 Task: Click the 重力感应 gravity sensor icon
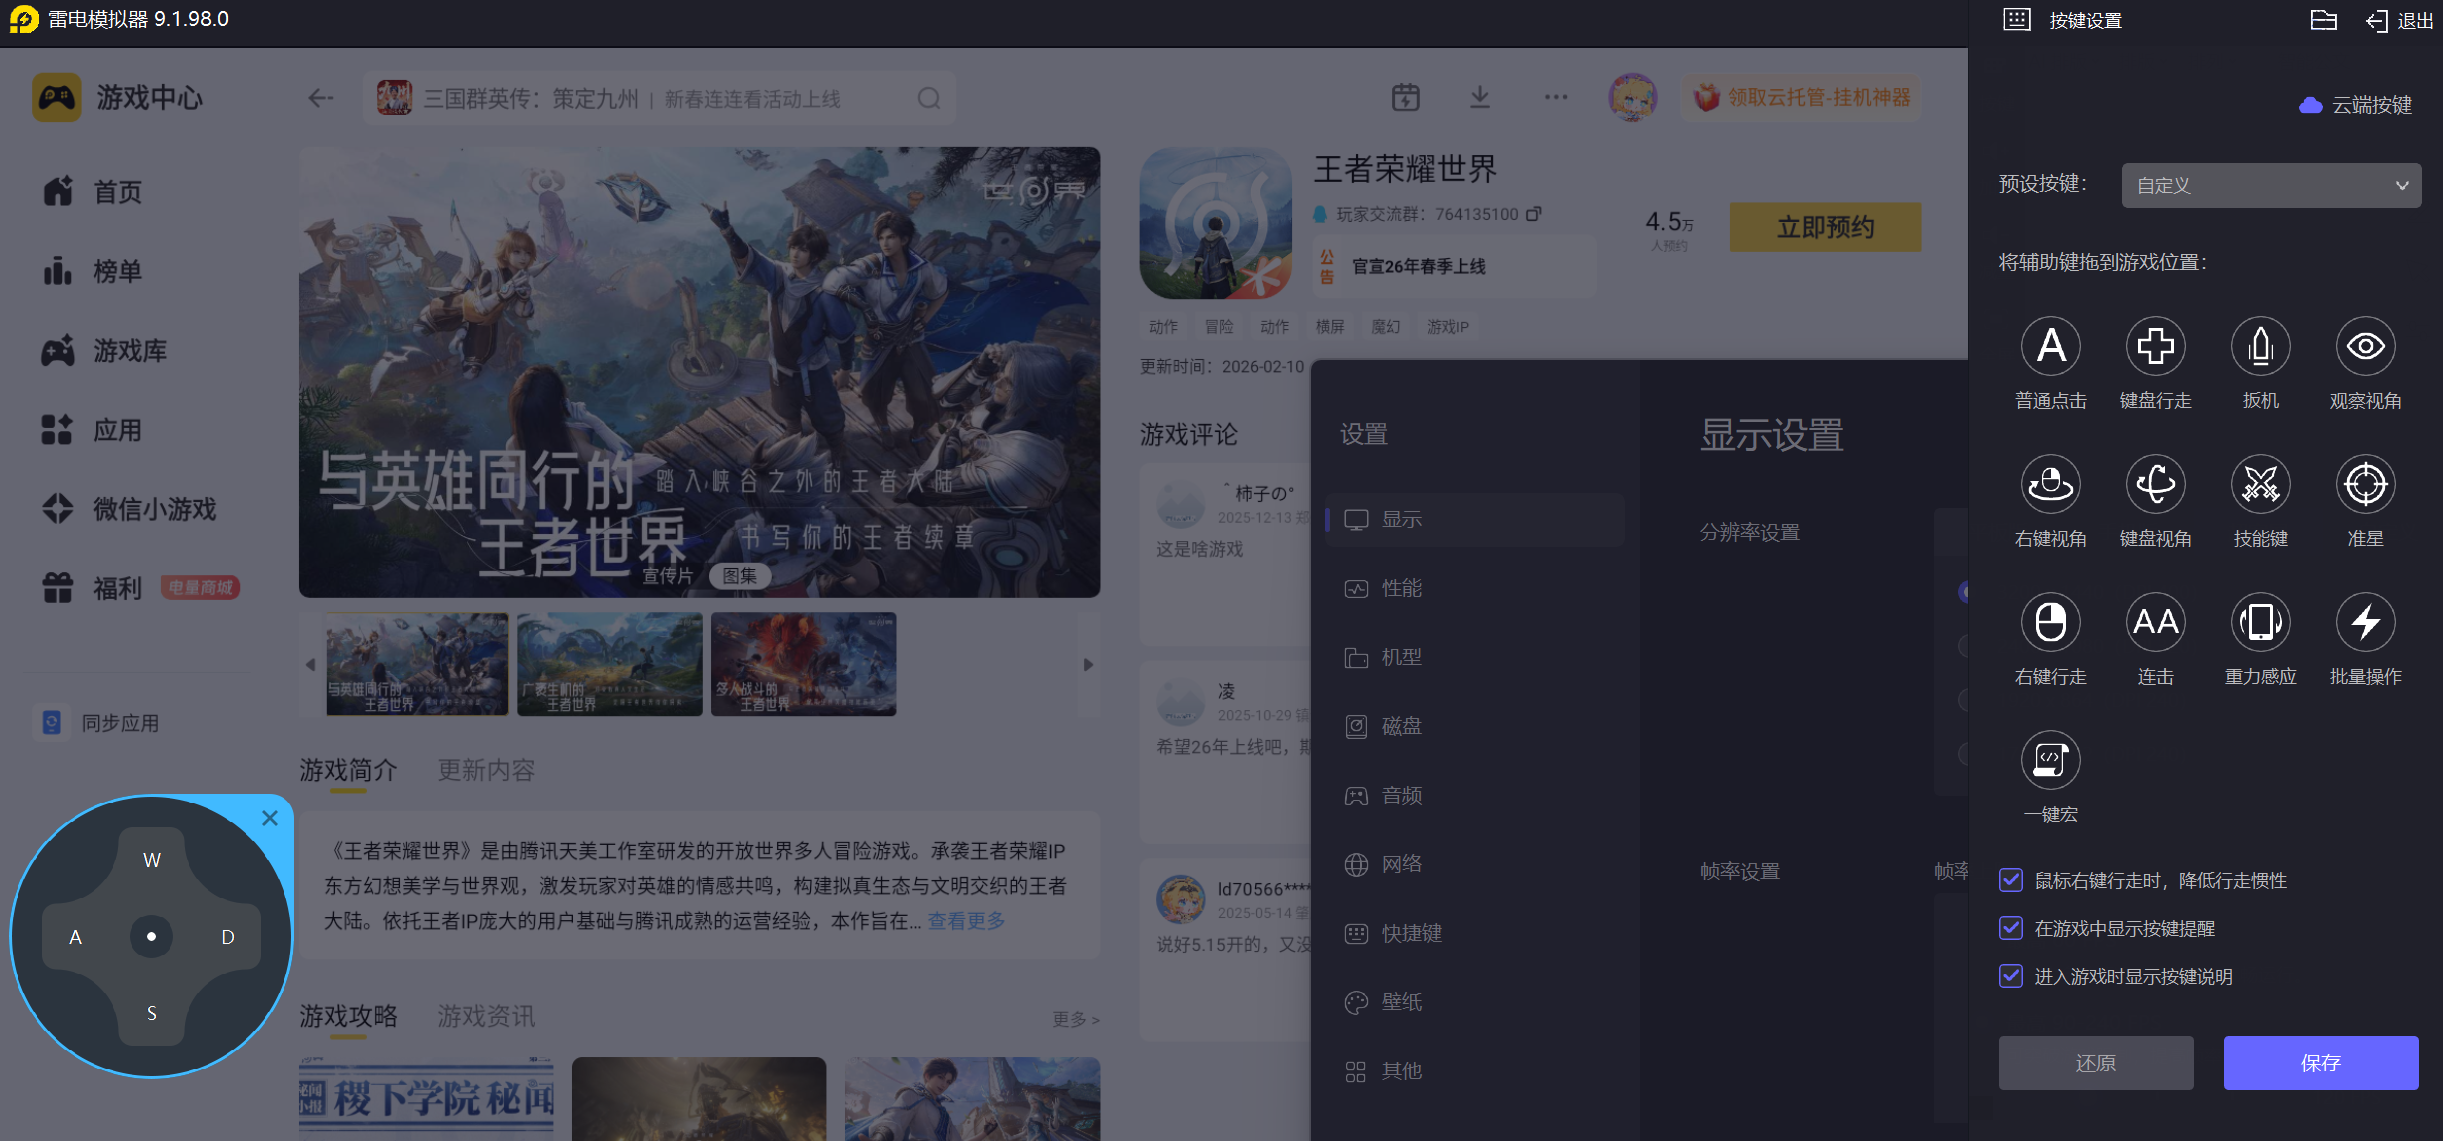click(x=2260, y=623)
